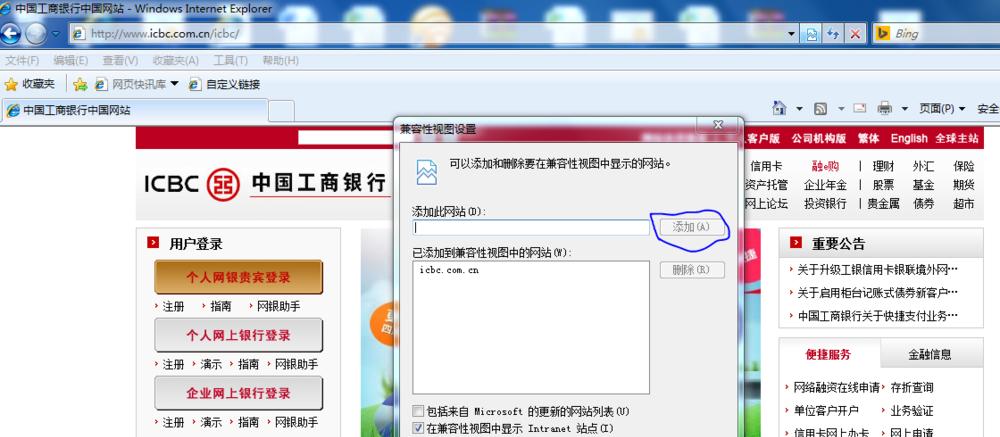The image size is (1000, 437).
Task: Click the ICBC logo on the webpage
Action: click(265, 184)
